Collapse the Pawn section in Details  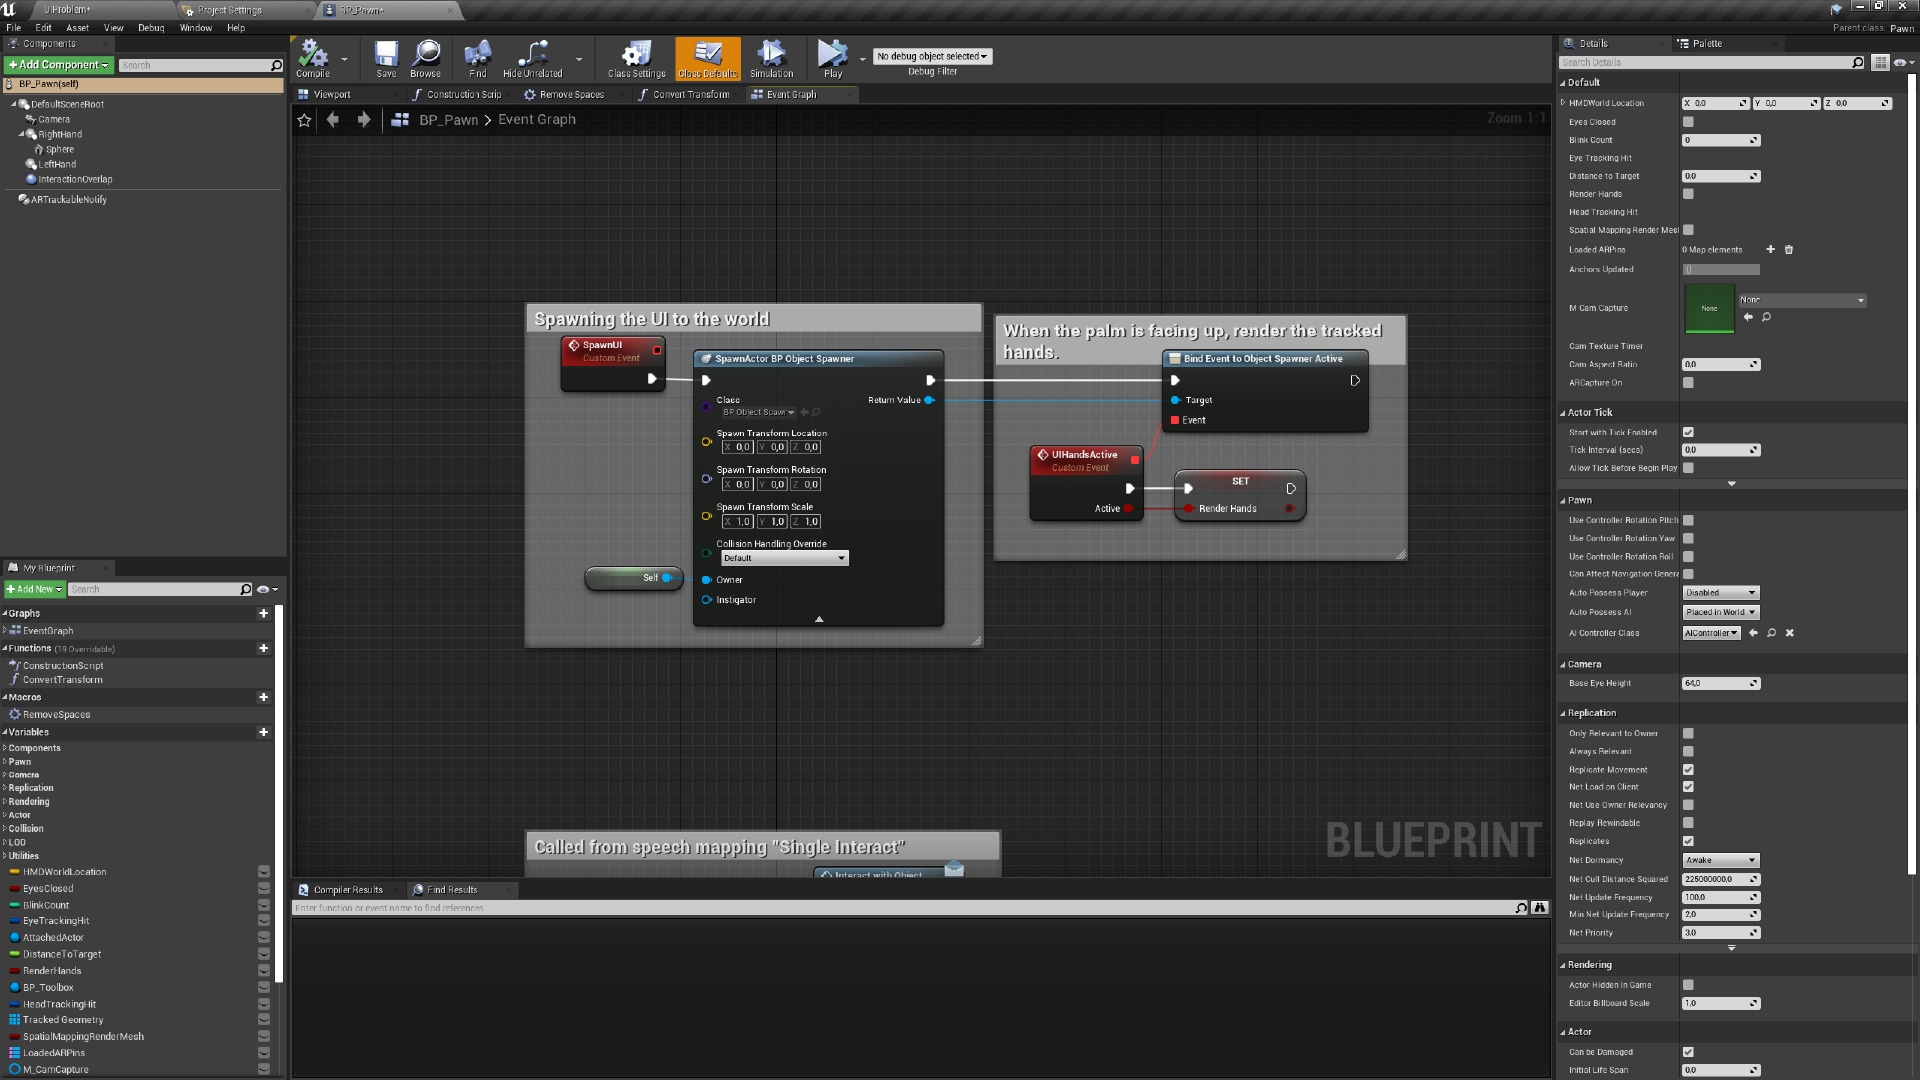pos(1578,500)
